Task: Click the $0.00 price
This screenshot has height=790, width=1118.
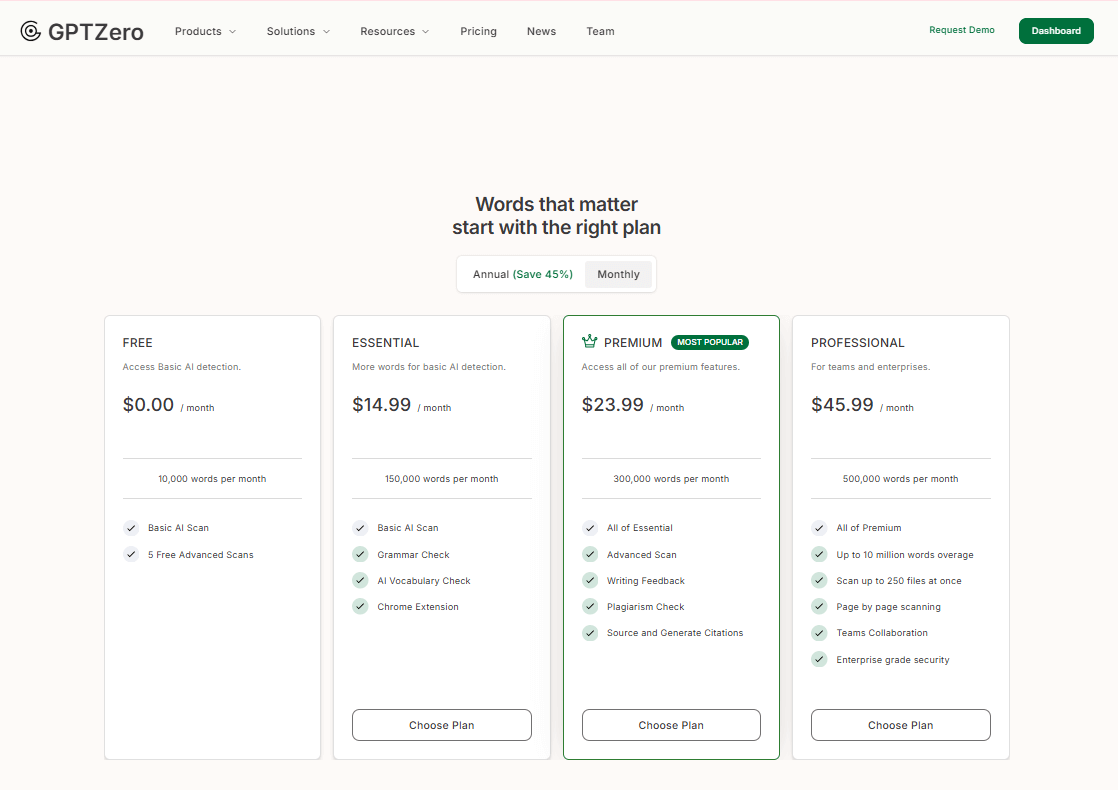Action: pyautogui.click(x=148, y=404)
